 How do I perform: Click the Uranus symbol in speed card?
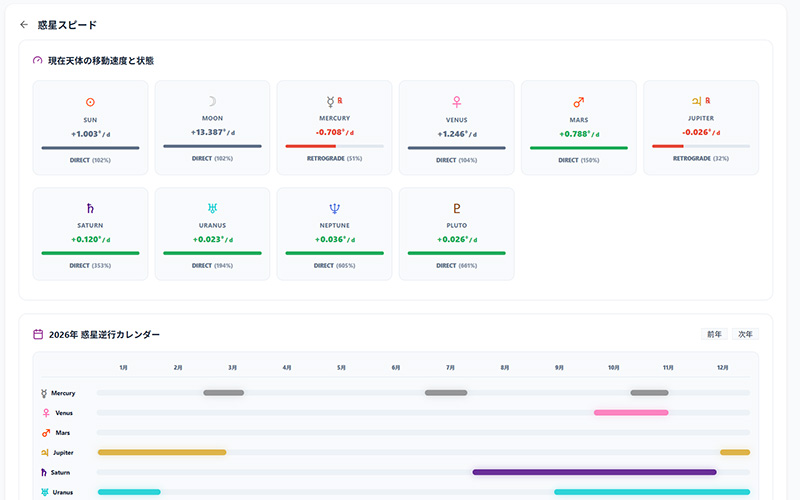coord(211,209)
